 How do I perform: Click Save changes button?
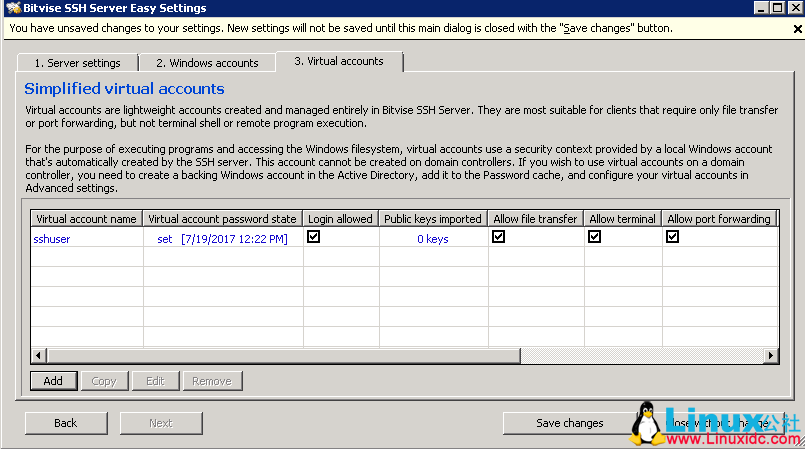(570, 423)
